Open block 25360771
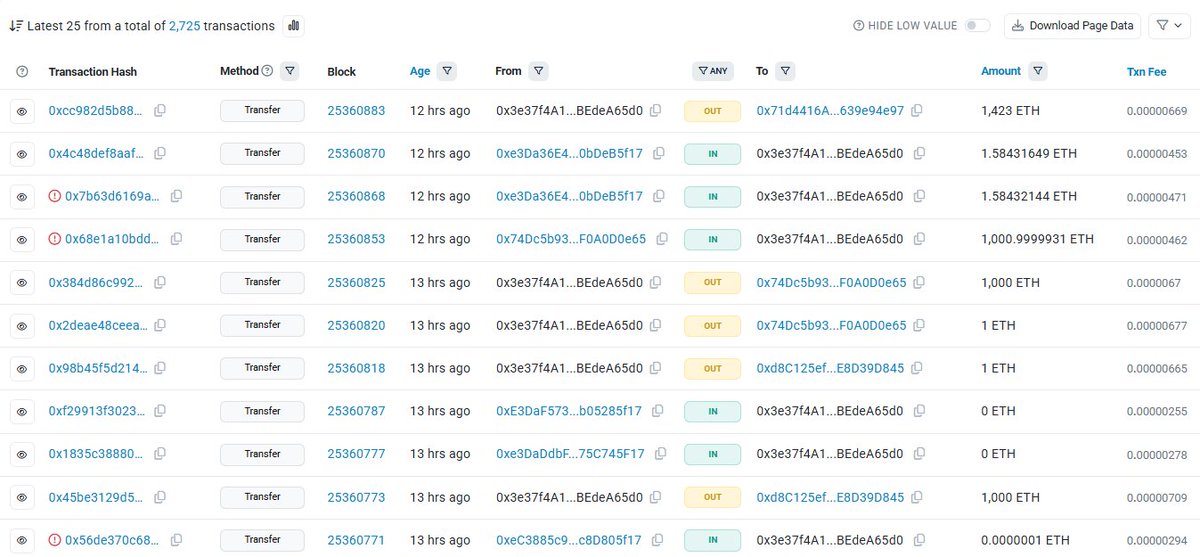This screenshot has width=1200, height=557. point(356,540)
